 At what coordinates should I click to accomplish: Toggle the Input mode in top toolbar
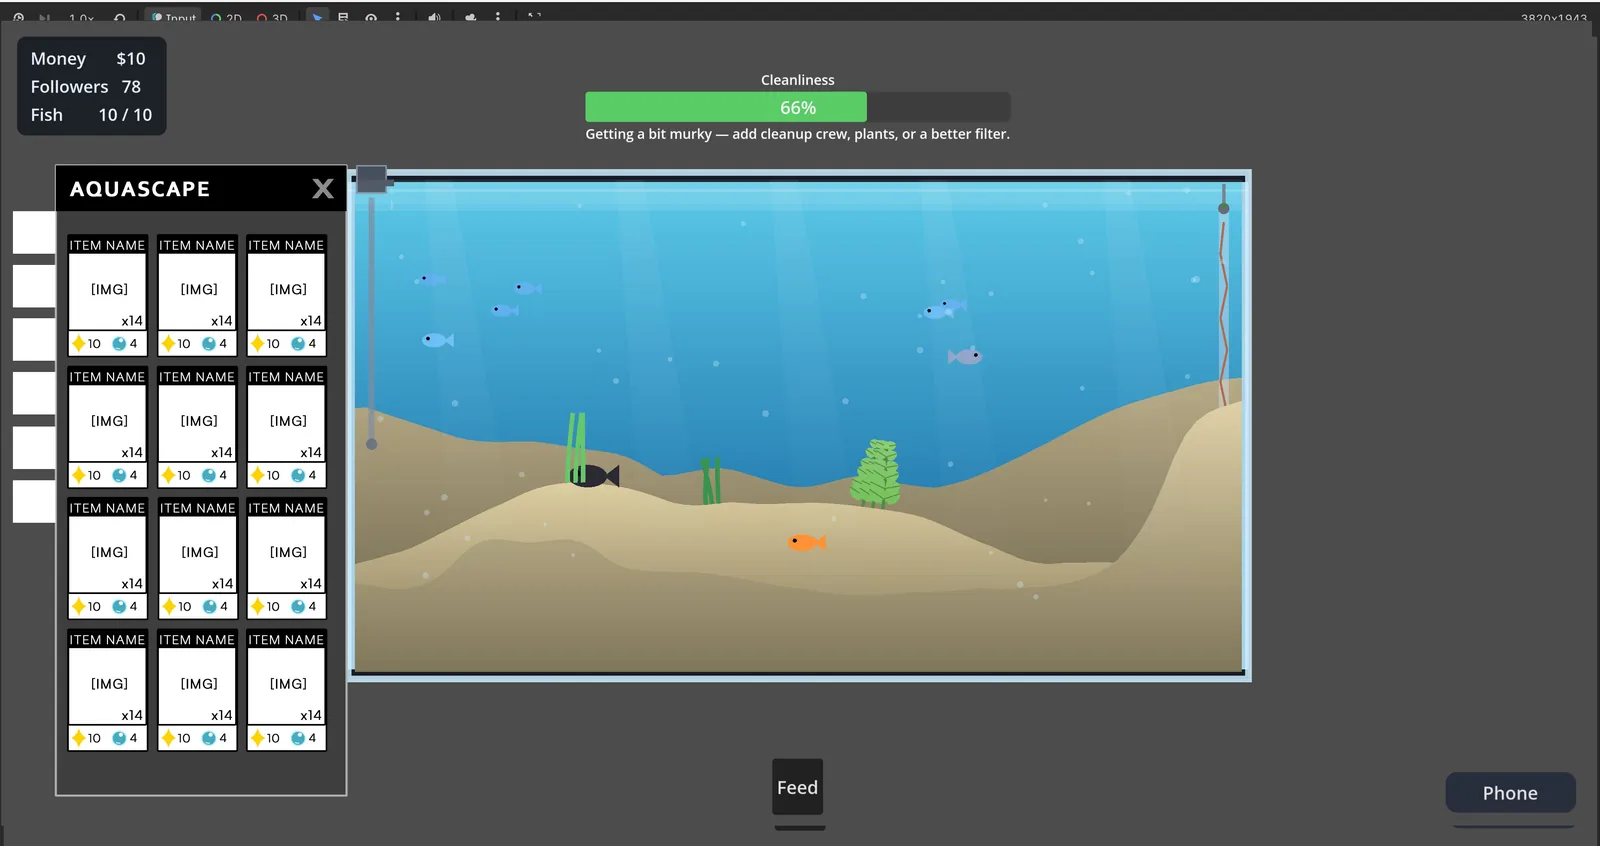(x=174, y=17)
